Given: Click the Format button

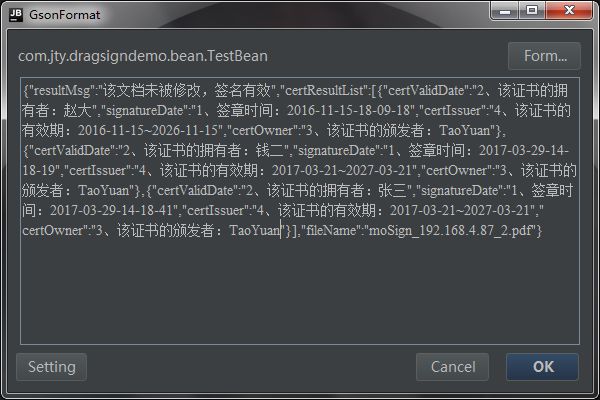Looking at the screenshot, I should coord(544,56).
